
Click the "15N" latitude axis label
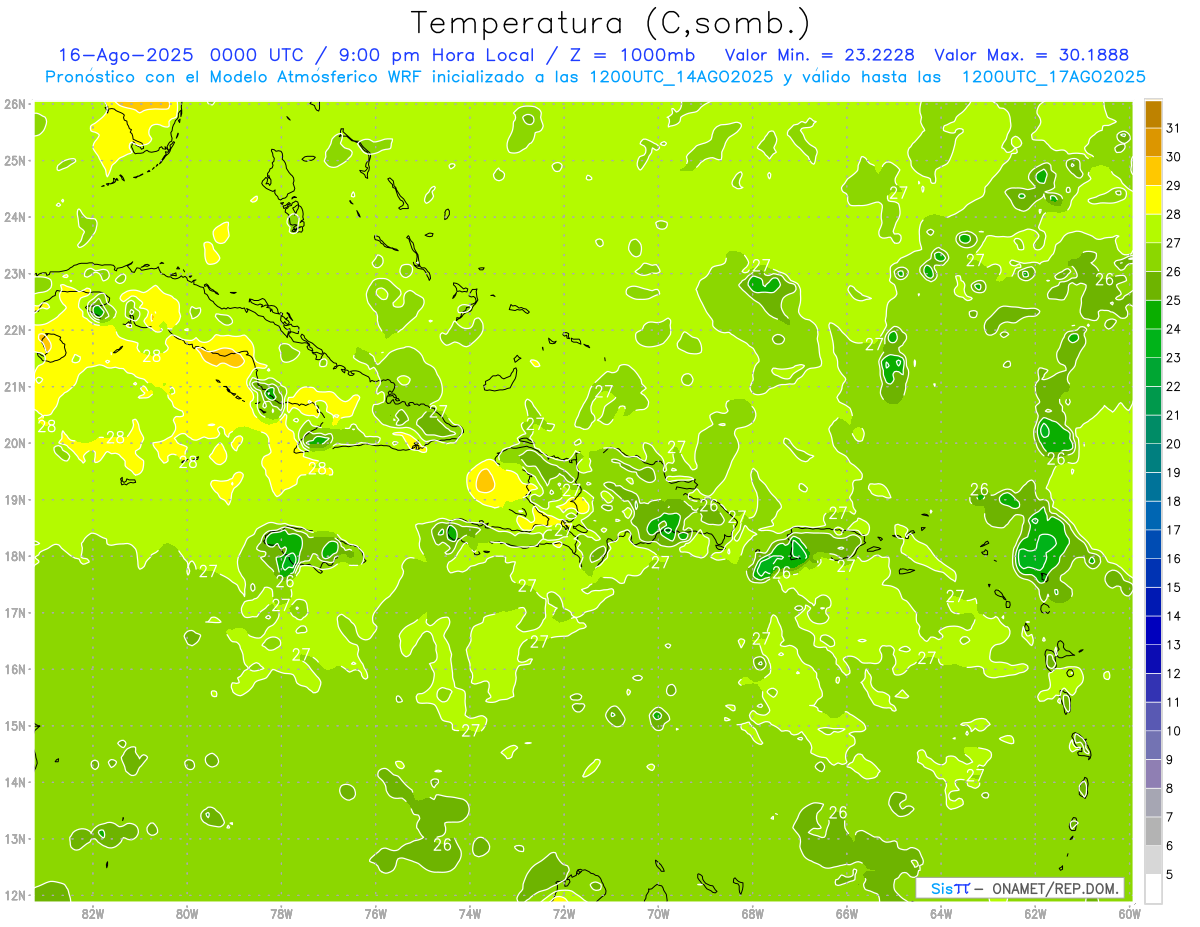click(15, 725)
